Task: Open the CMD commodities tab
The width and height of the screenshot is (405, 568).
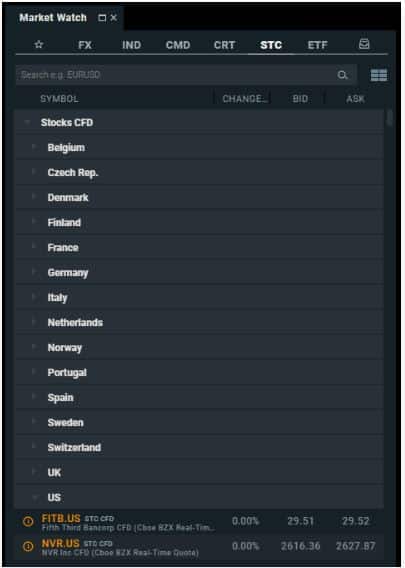Action: pyautogui.click(x=178, y=45)
